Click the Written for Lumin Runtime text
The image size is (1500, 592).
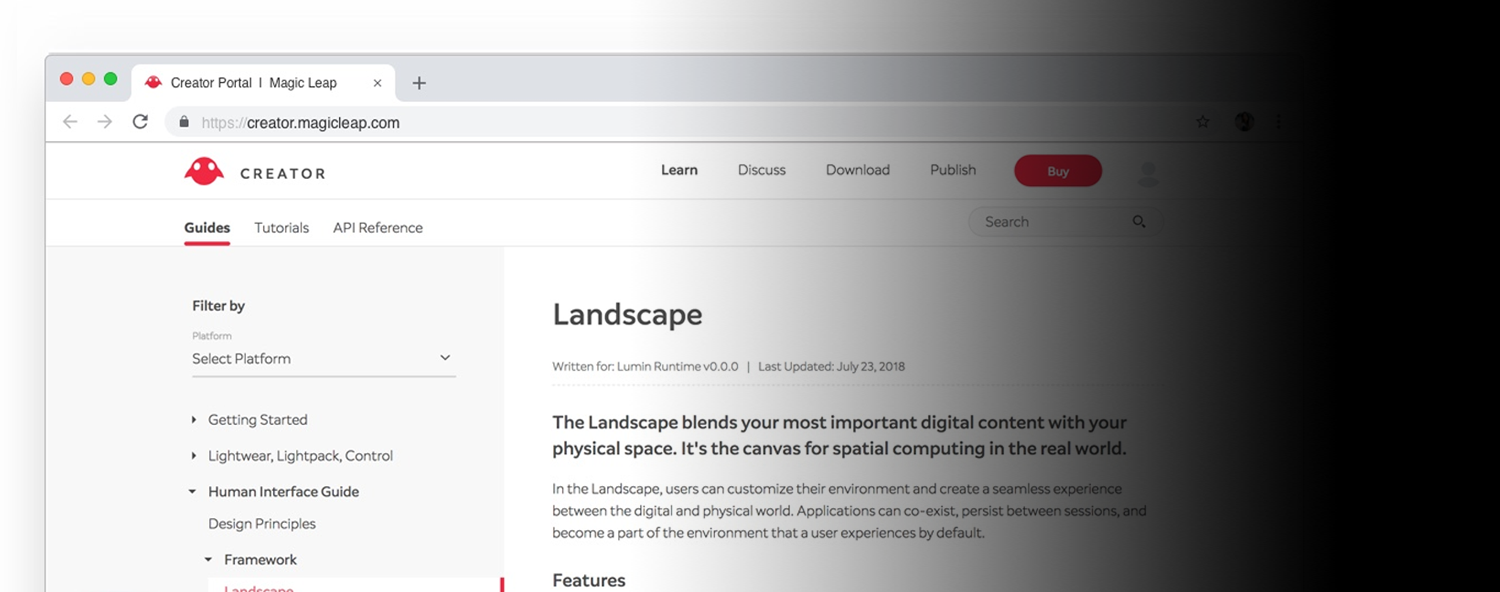pos(645,367)
